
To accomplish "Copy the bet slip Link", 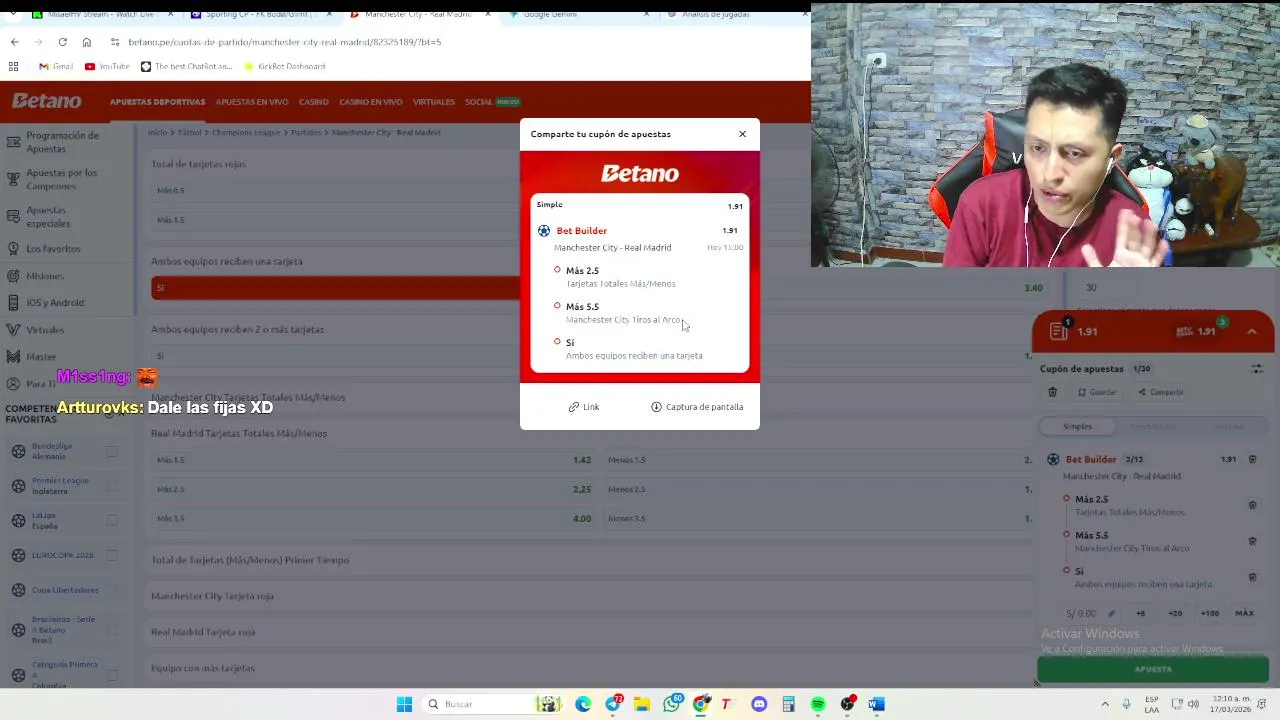I will 584,407.
